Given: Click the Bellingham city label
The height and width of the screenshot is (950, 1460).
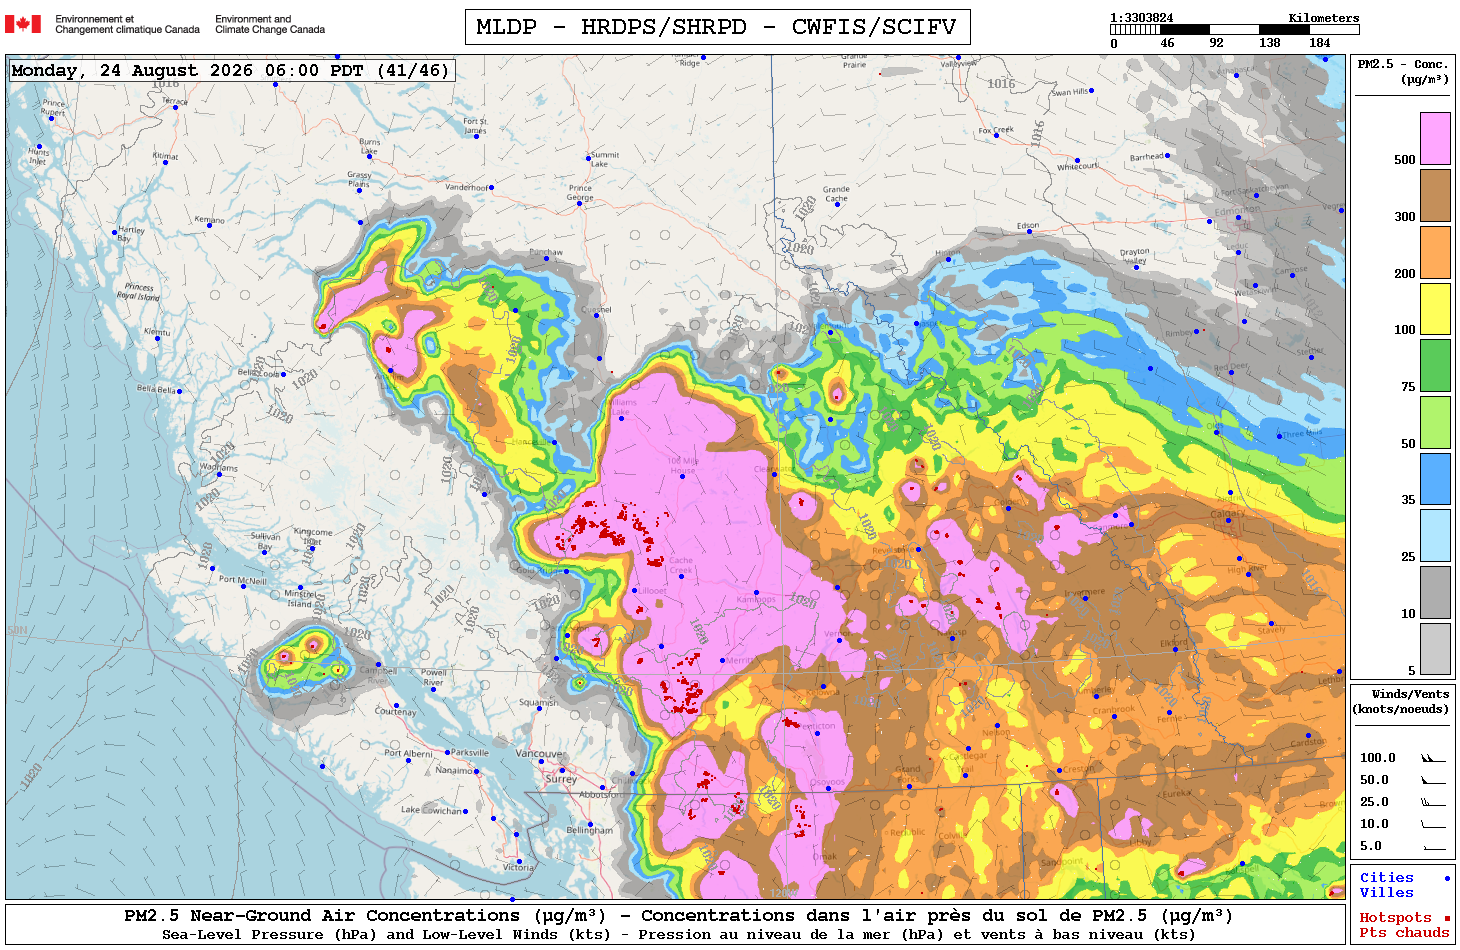Looking at the screenshot, I should pos(589,830).
